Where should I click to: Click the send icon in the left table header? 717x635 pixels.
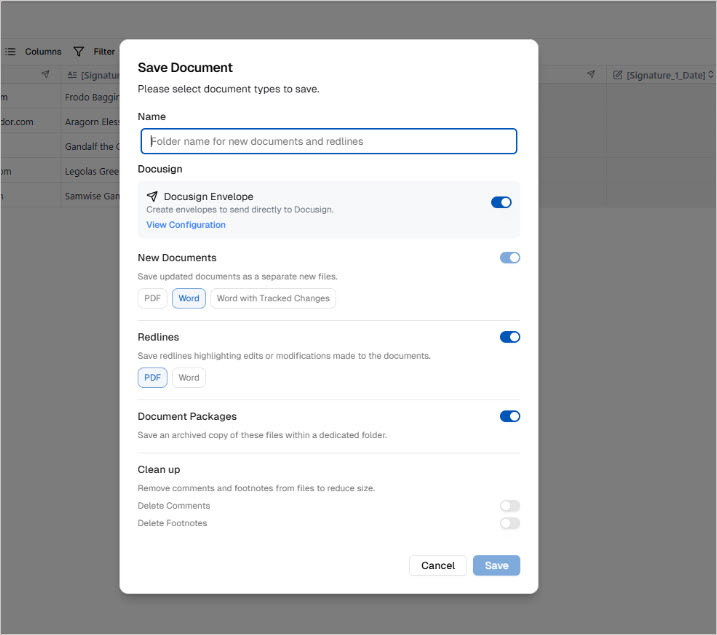45,74
